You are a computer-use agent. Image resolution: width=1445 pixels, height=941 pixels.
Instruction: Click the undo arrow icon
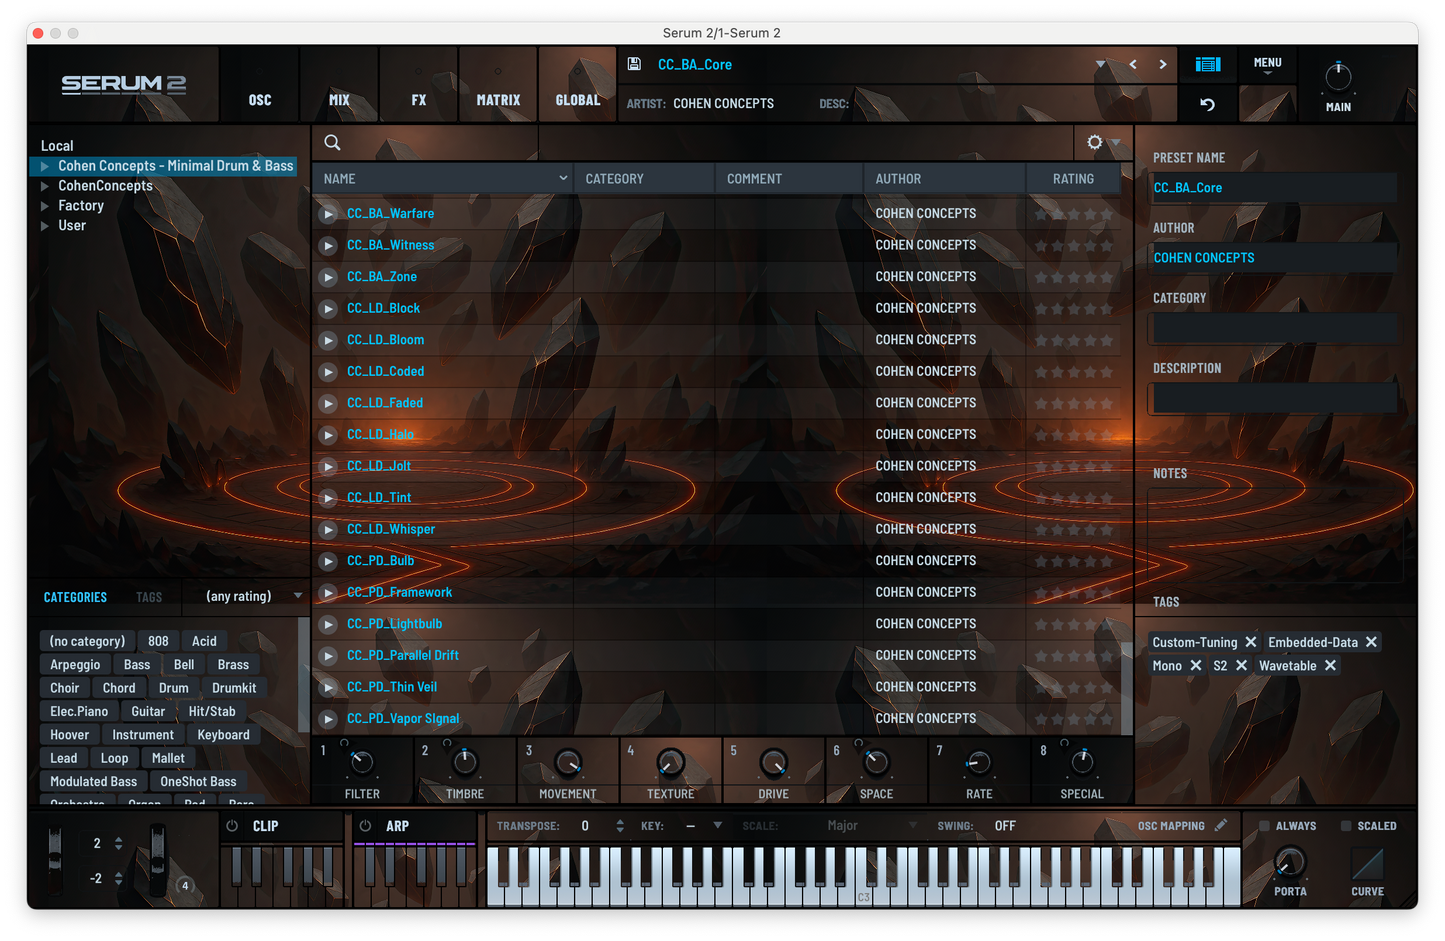(1207, 104)
